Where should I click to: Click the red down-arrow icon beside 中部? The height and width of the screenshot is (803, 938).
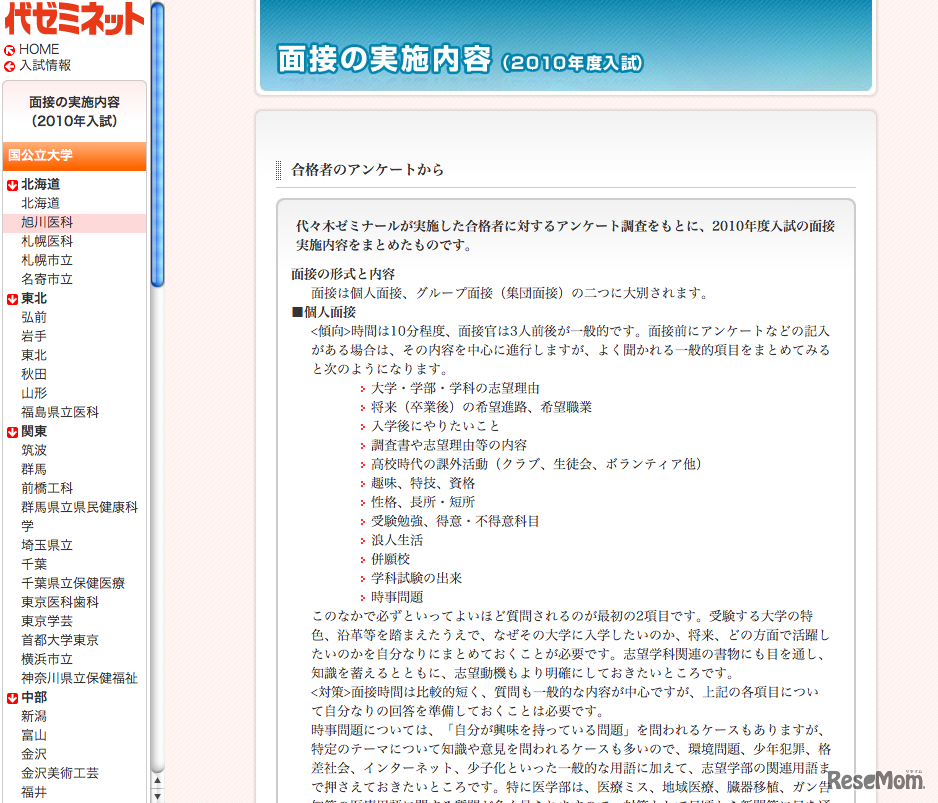pyautogui.click(x=12, y=698)
